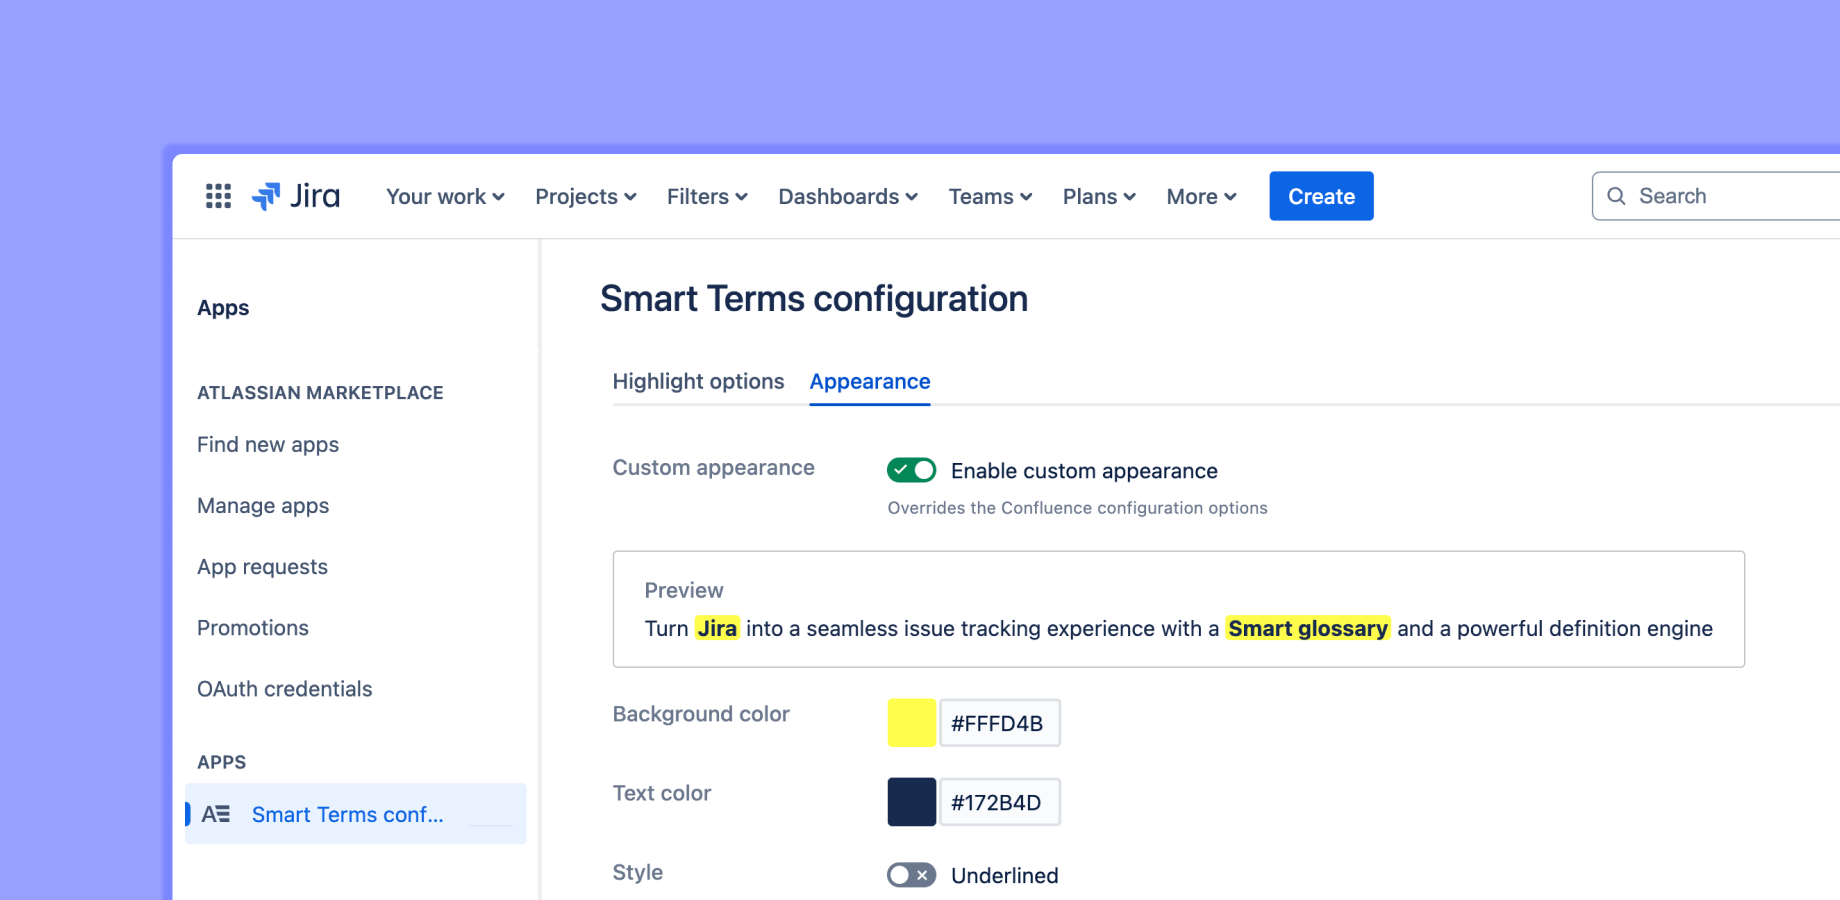Expand the Teams dropdown
The width and height of the screenshot is (1840, 900).
[991, 196]
